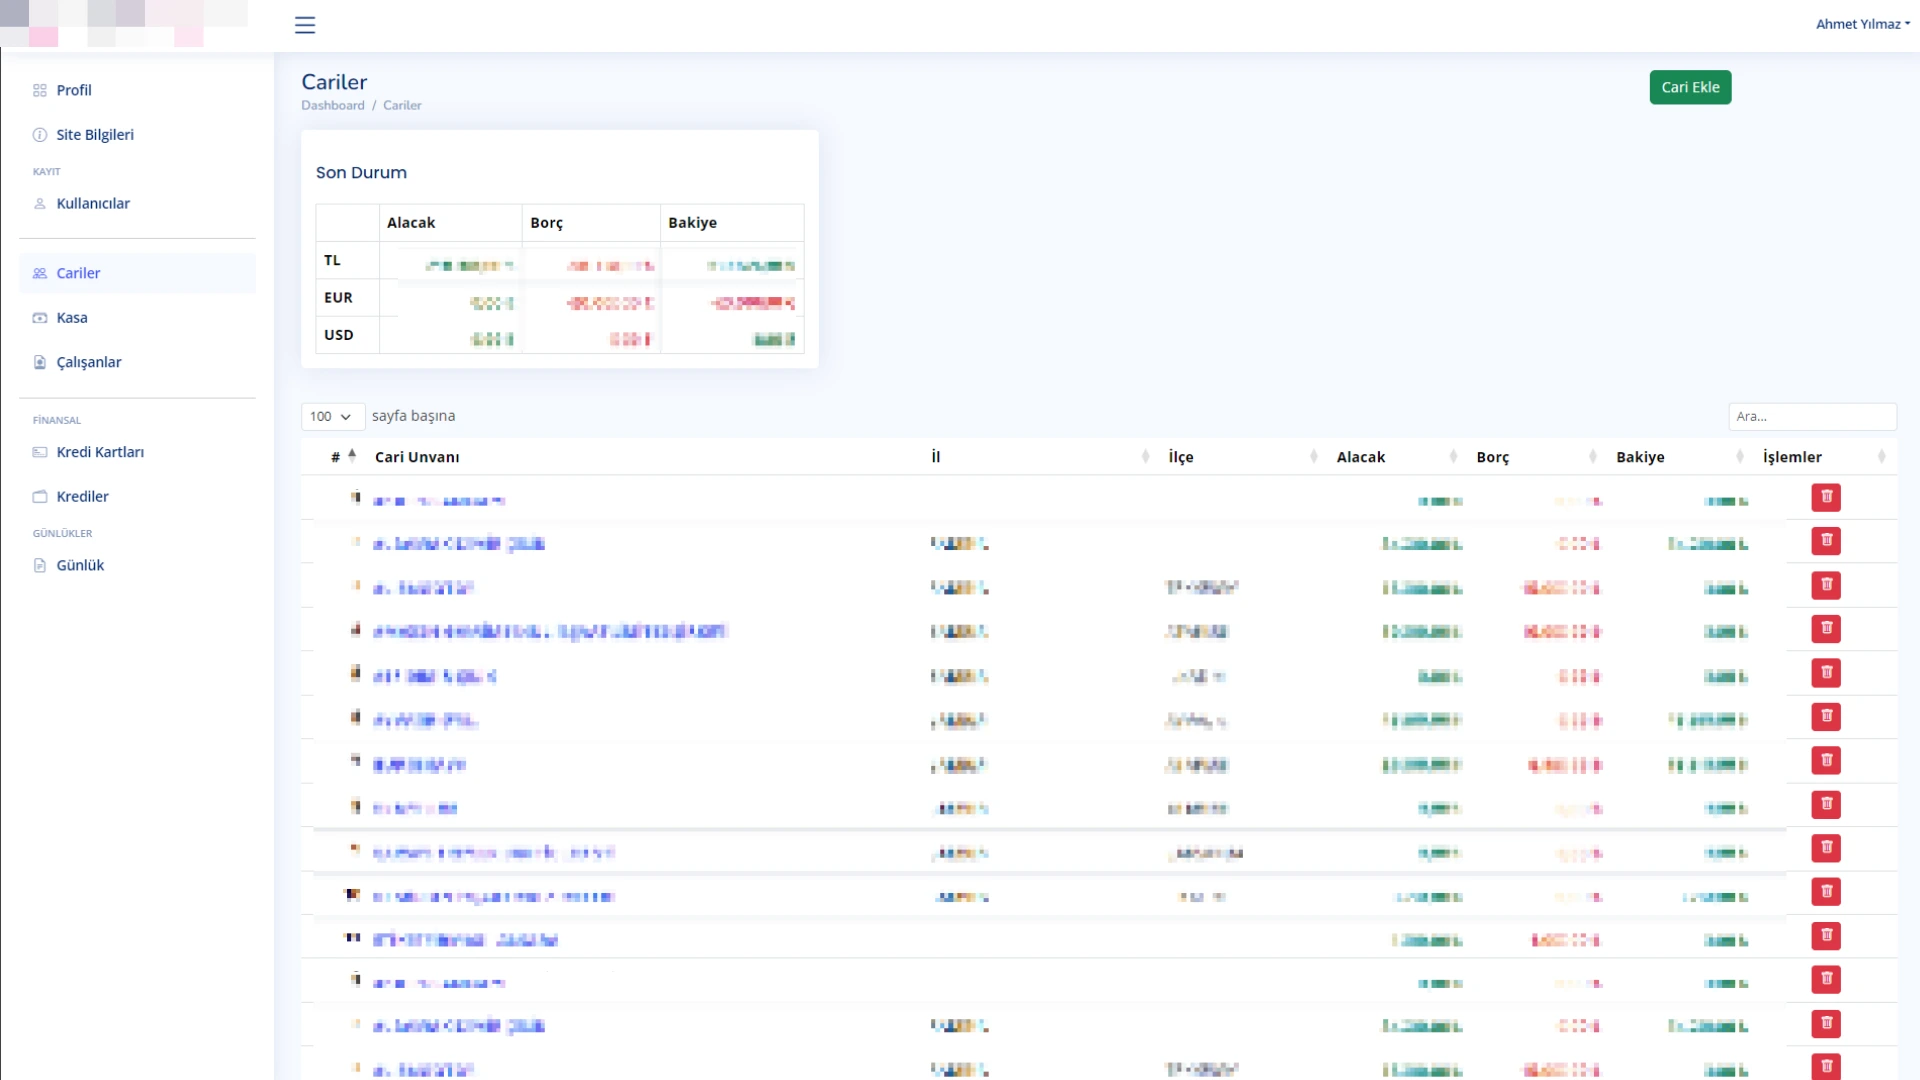Image resolution: width=1920 pixels, height=1080 pixels.
Task: Click the Krediler wallet icon
Action: tap(40, 497)
